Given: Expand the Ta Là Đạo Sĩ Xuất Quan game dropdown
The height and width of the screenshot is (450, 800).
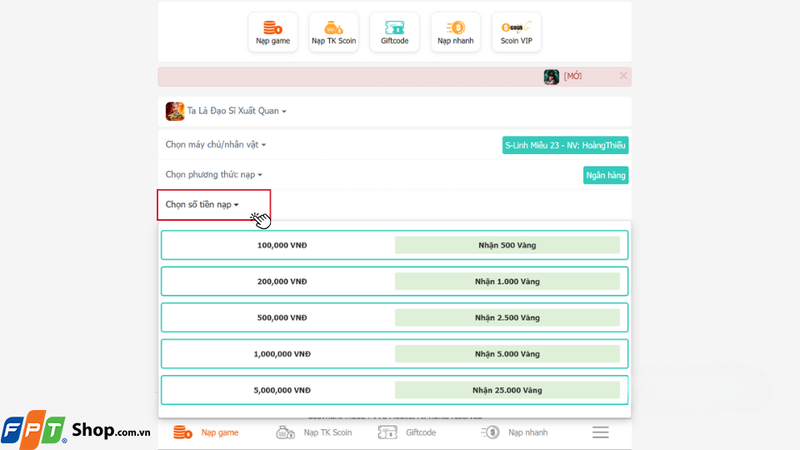Looking at the screenshot, I should [x=236, y=111].
